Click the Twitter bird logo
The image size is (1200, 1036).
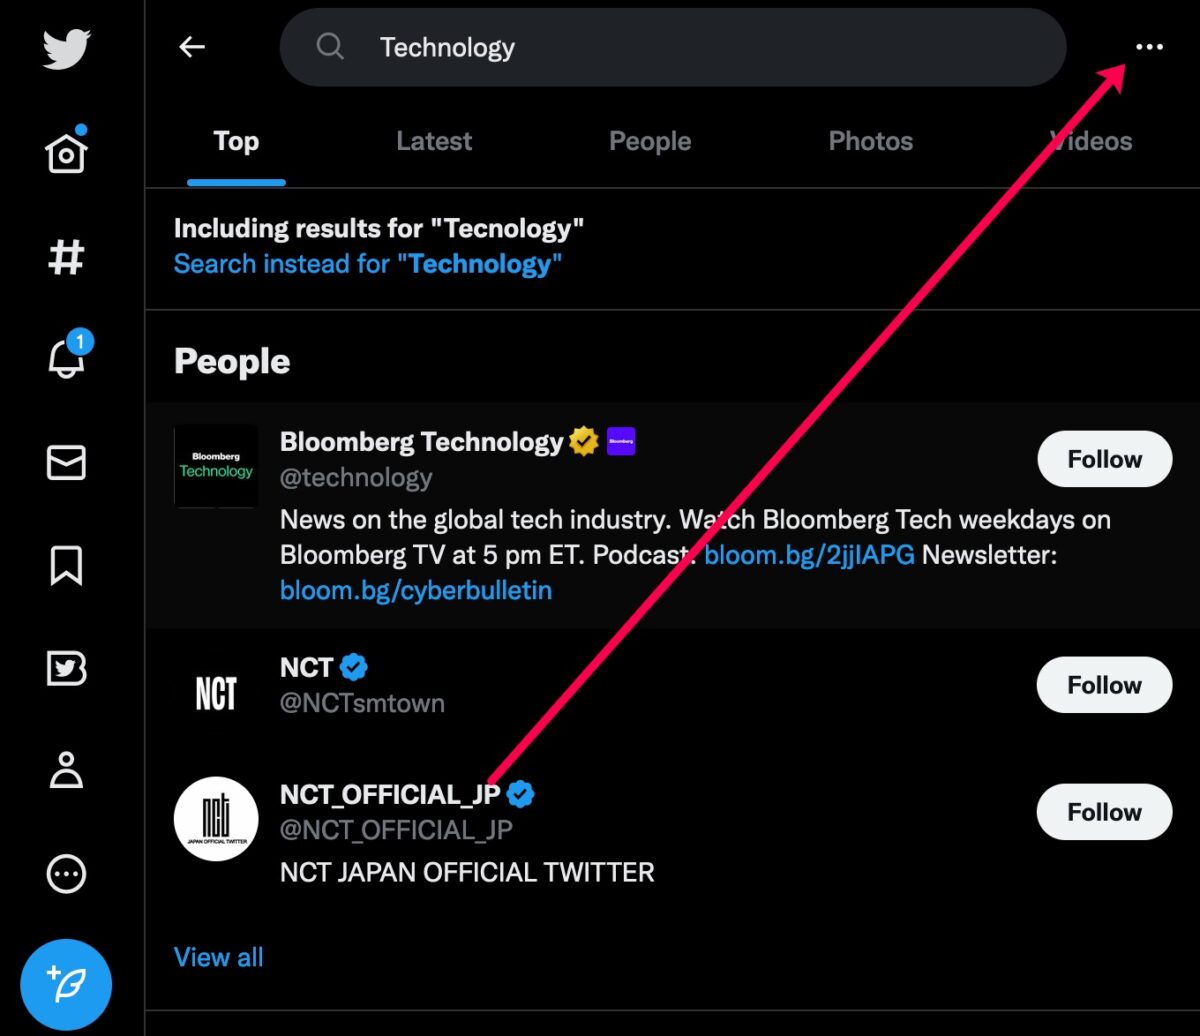pos(67,49)
